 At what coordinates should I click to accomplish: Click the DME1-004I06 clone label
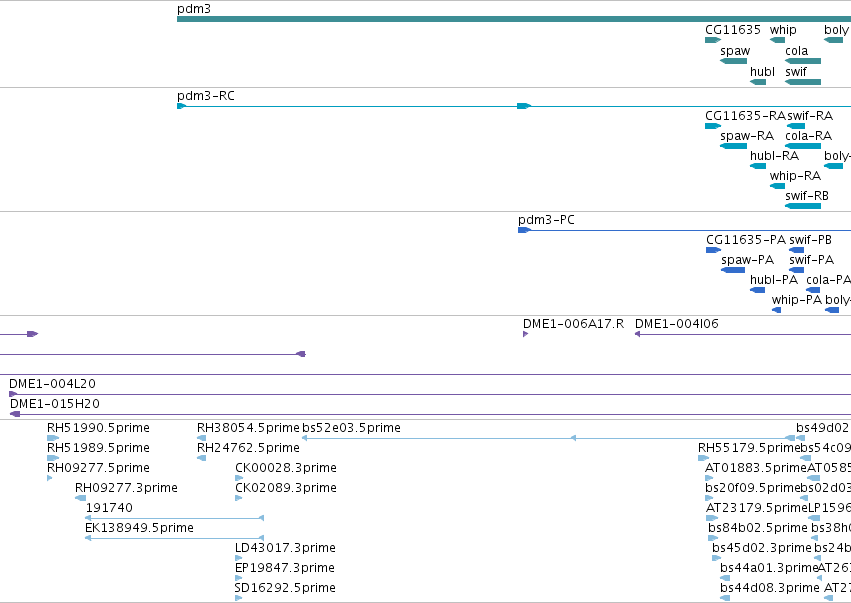click(676, 324)
